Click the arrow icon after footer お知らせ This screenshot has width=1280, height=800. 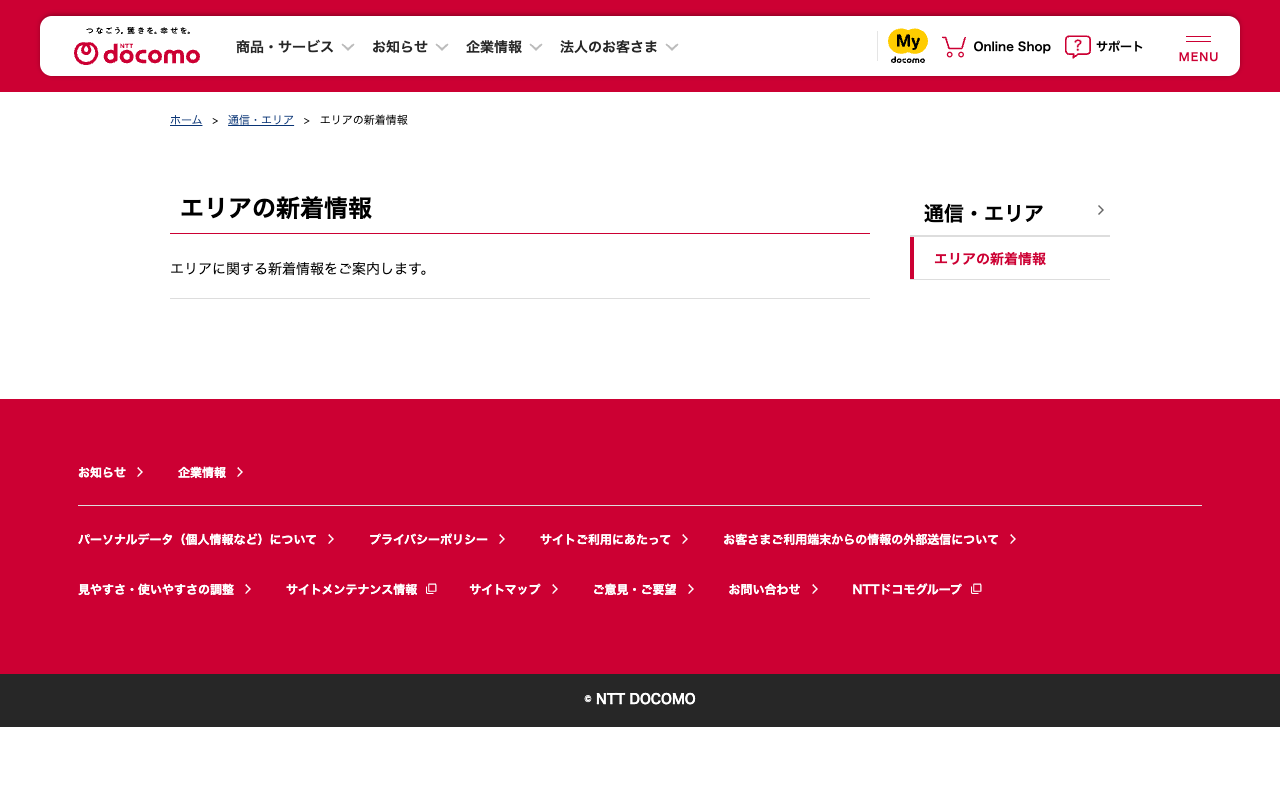pos(140,472)
